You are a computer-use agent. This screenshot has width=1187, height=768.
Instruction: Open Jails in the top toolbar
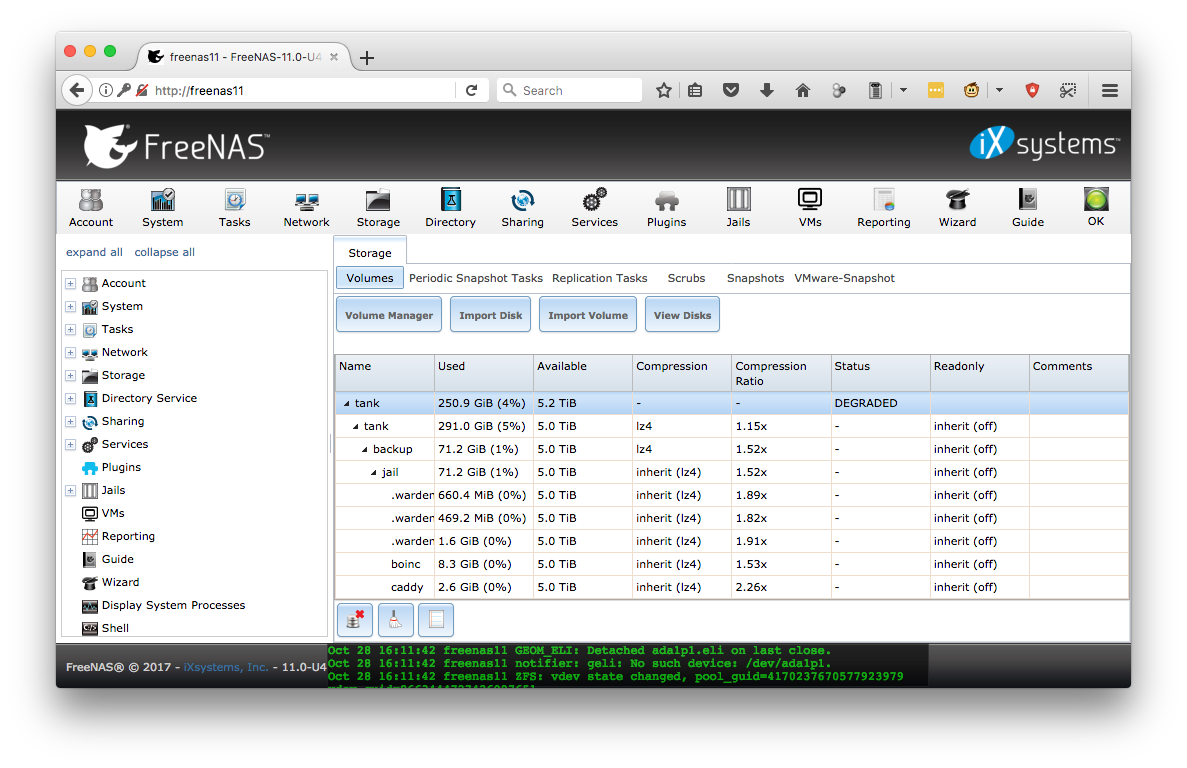[x=738, y=207]
